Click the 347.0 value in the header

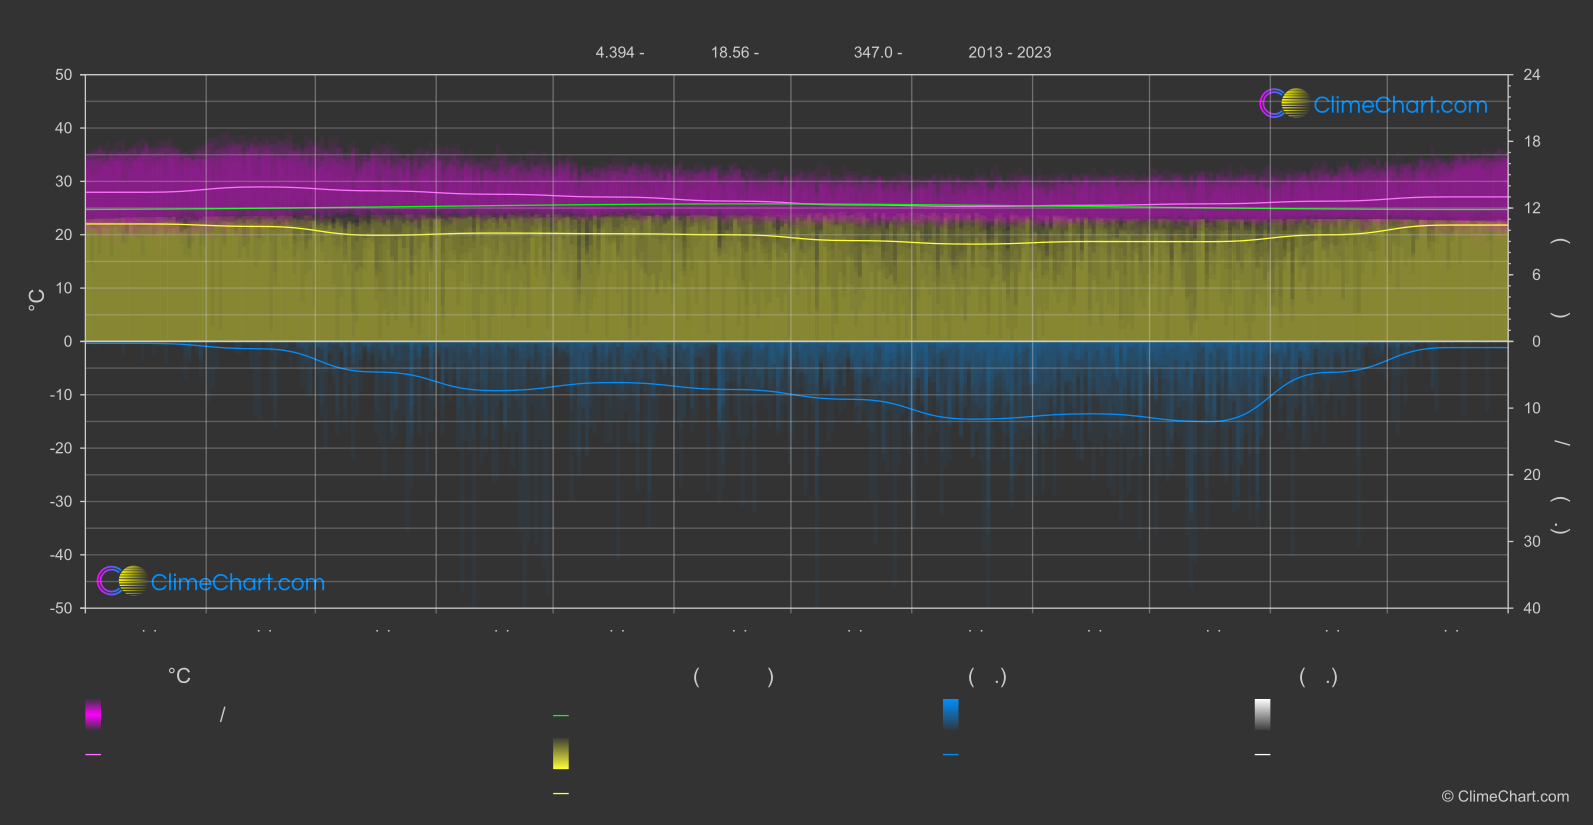[x=877, y=52]
